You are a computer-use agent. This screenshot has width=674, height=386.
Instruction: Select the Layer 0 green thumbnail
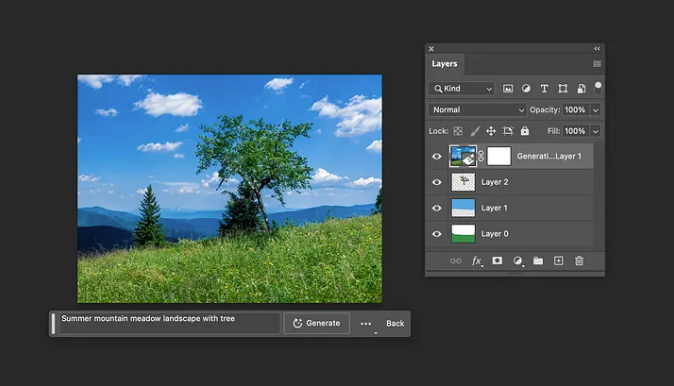click(x=463, y=234)
